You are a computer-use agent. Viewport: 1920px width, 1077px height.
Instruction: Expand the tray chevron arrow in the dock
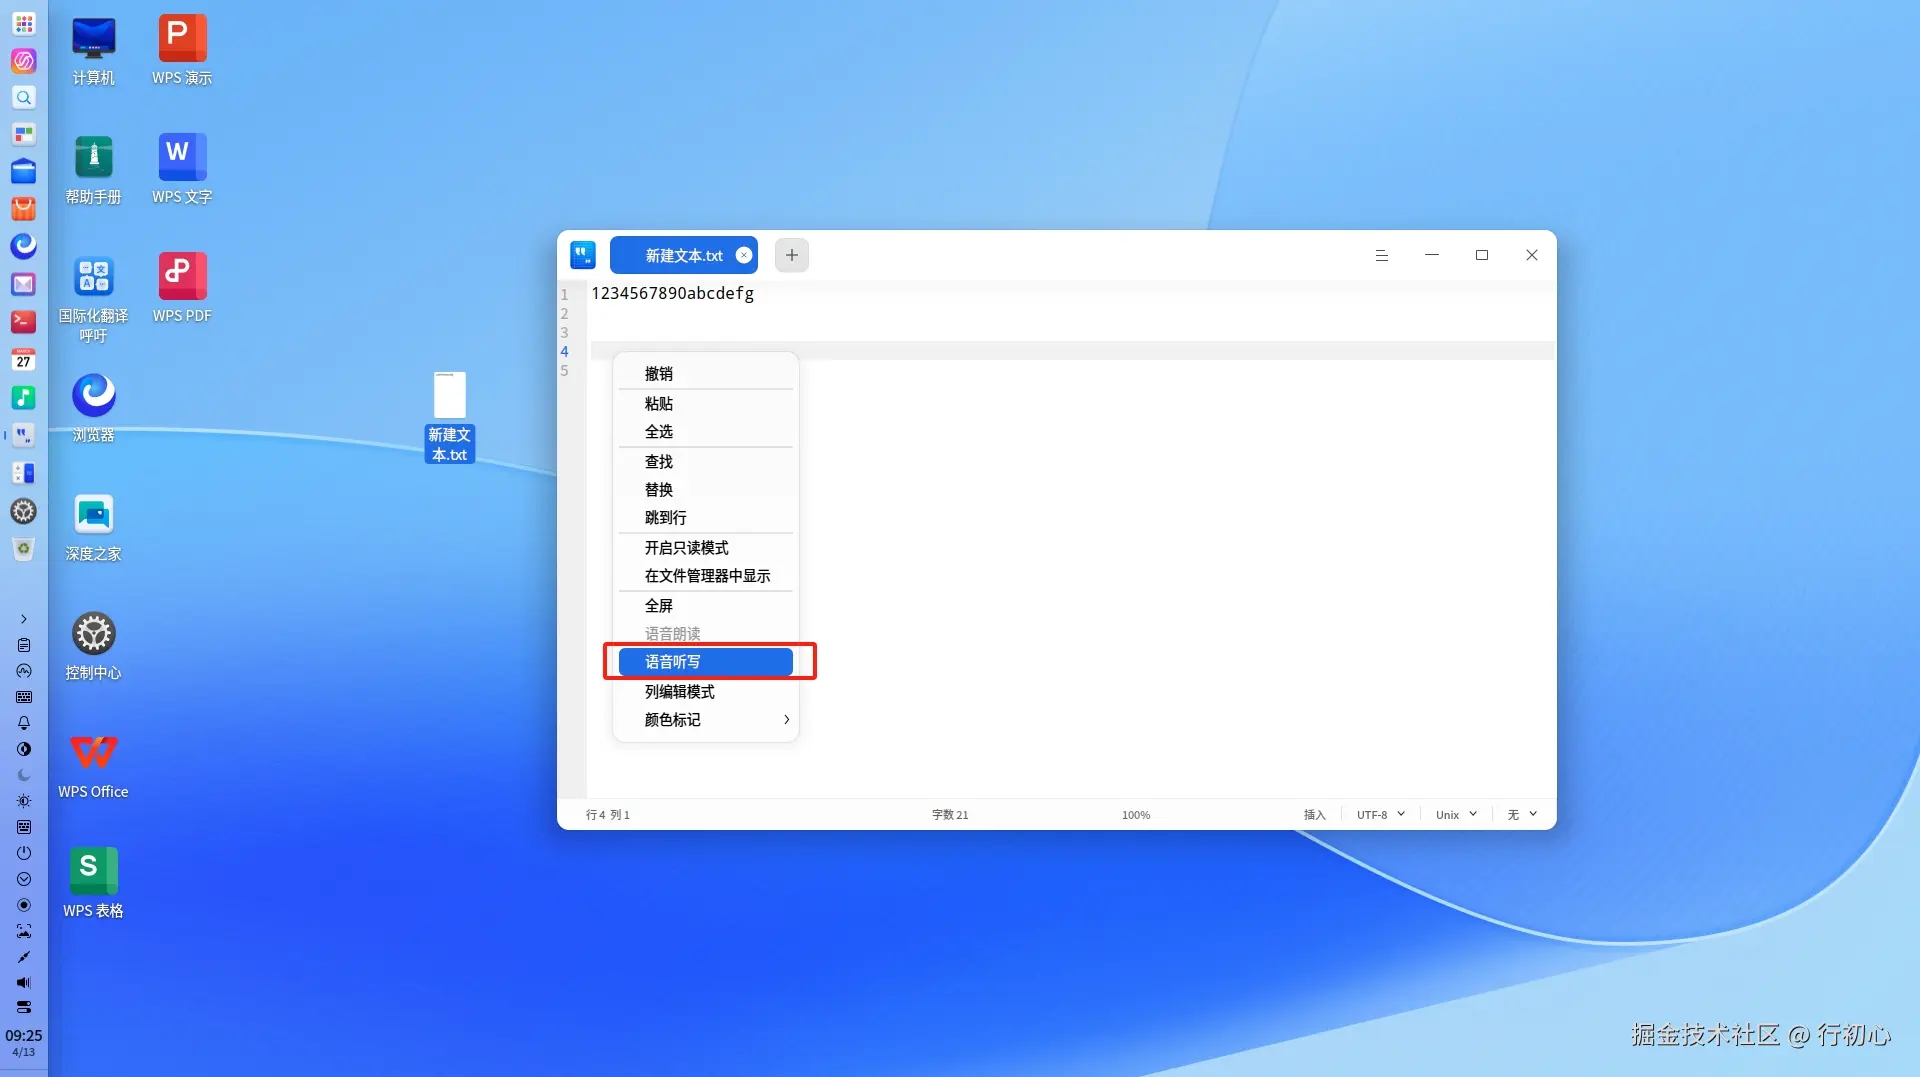click(24, 619)
